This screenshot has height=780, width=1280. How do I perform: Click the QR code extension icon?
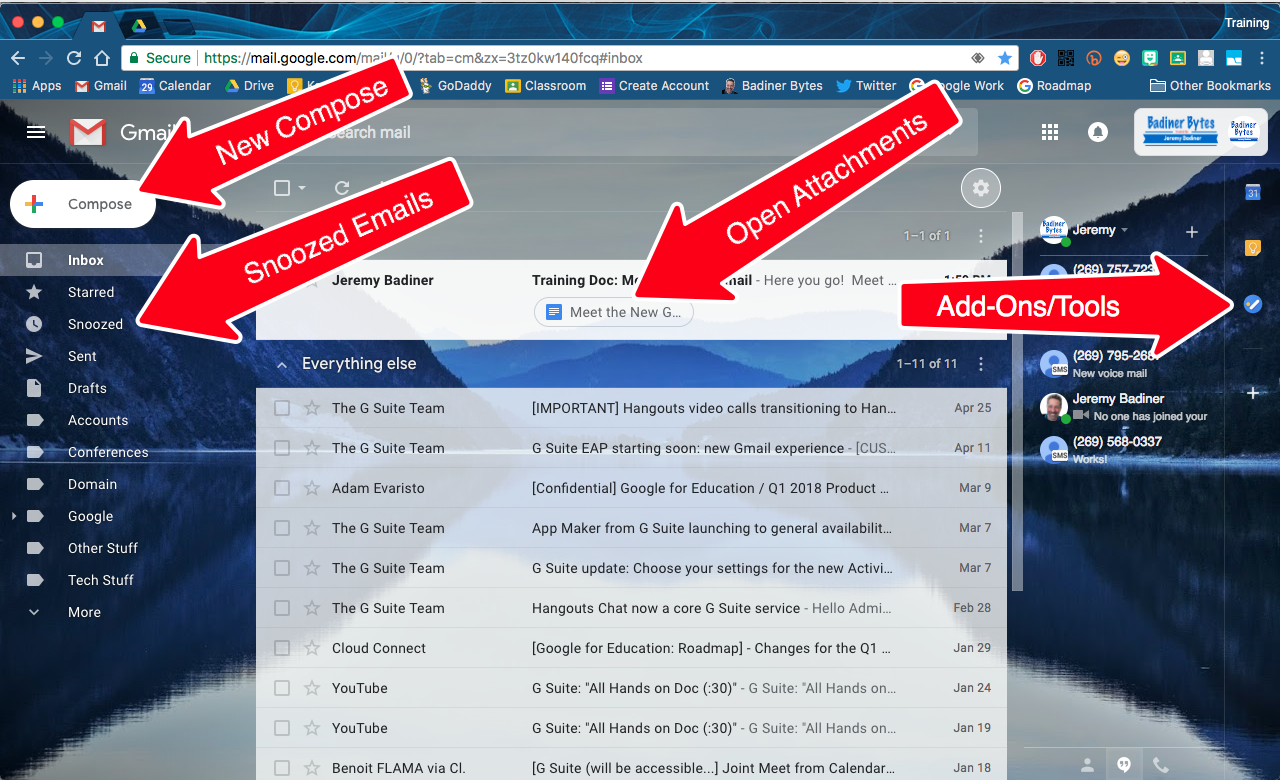pyautogui.click(x=1066, y=58)
